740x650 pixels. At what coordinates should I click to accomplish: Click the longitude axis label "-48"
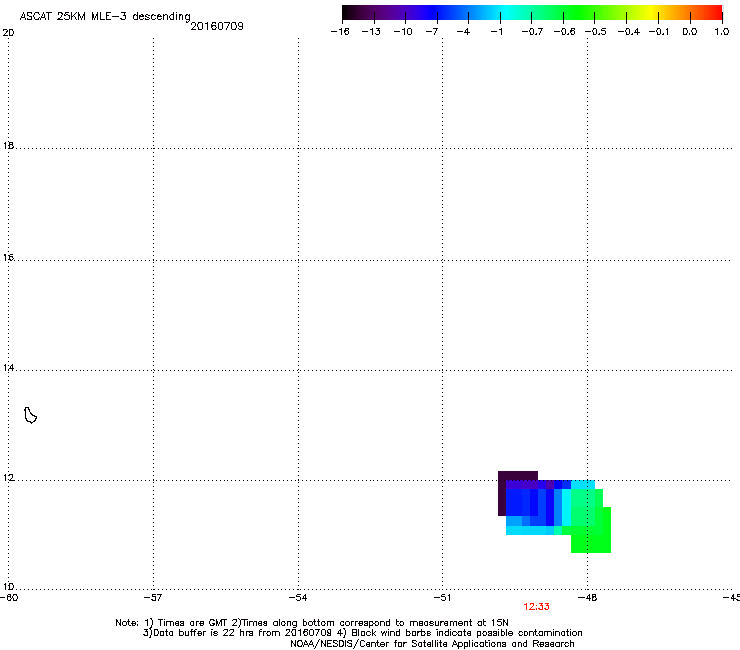[588, 598]
